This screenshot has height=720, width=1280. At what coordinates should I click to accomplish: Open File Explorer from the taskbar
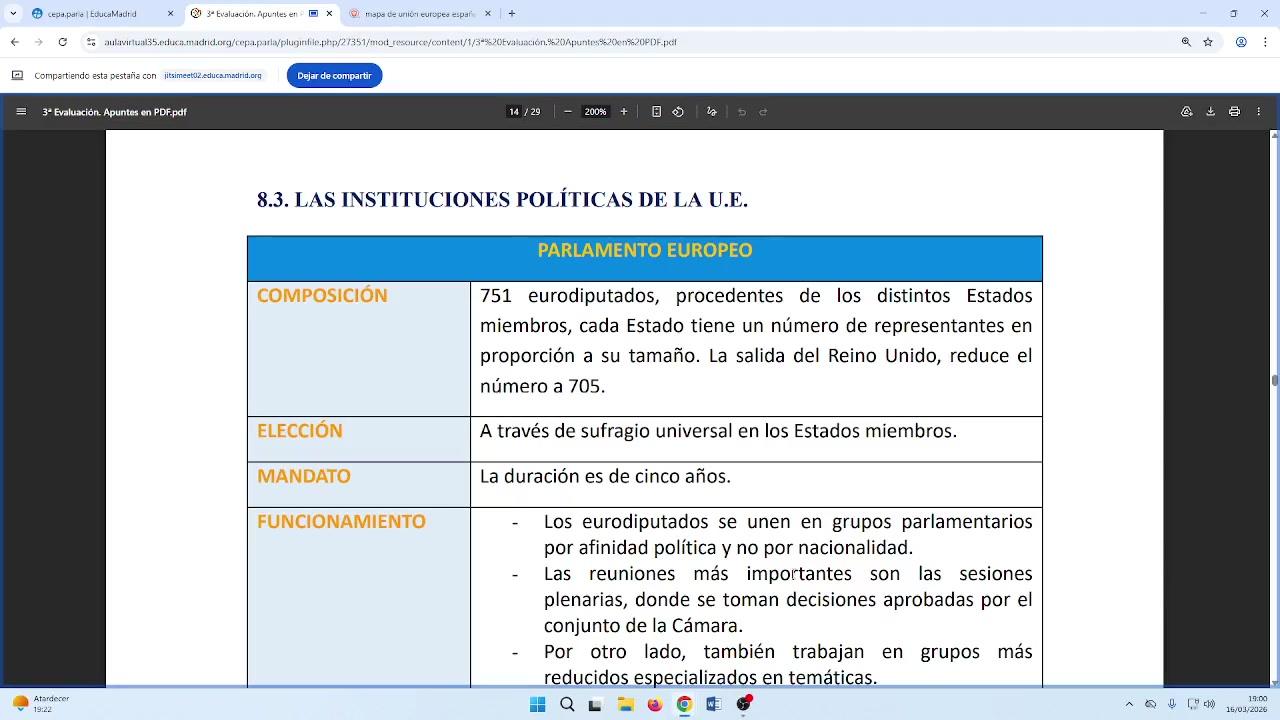625,704
